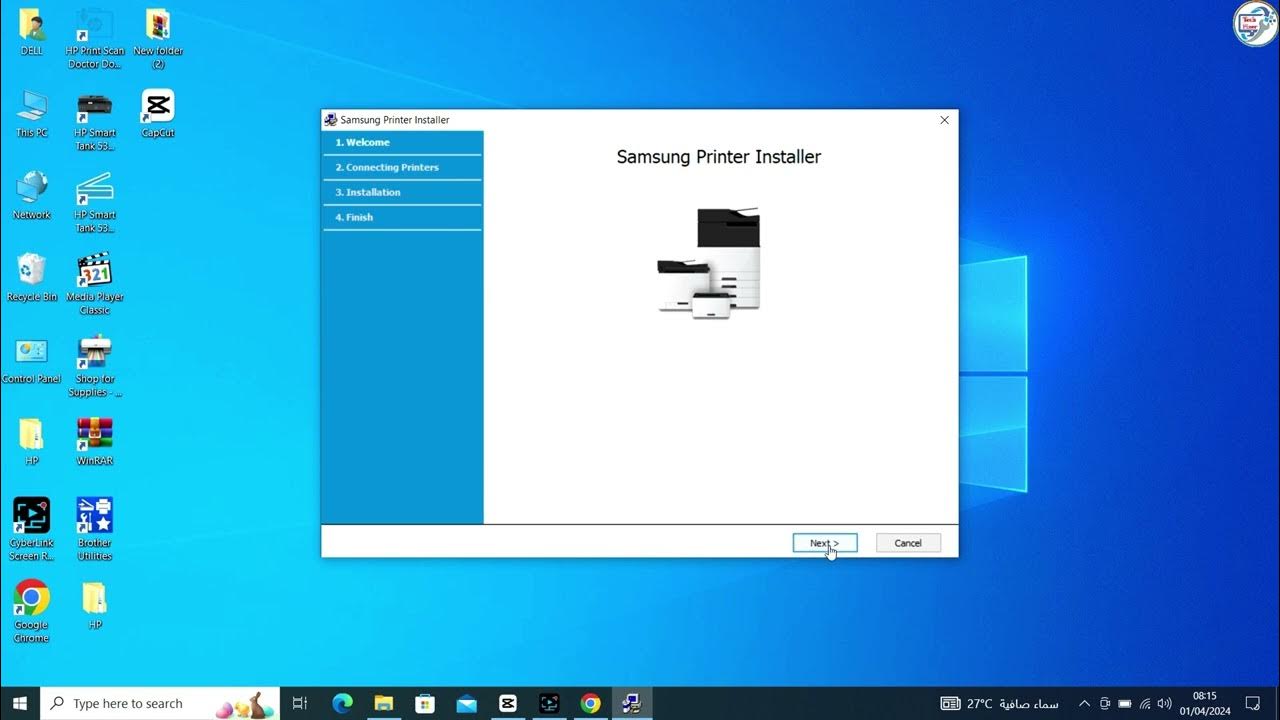Image resolution: width=1280 pixels, height=720 pixels.
Task: Open Task View on the taskbar
Action: [x=299, y=704]
